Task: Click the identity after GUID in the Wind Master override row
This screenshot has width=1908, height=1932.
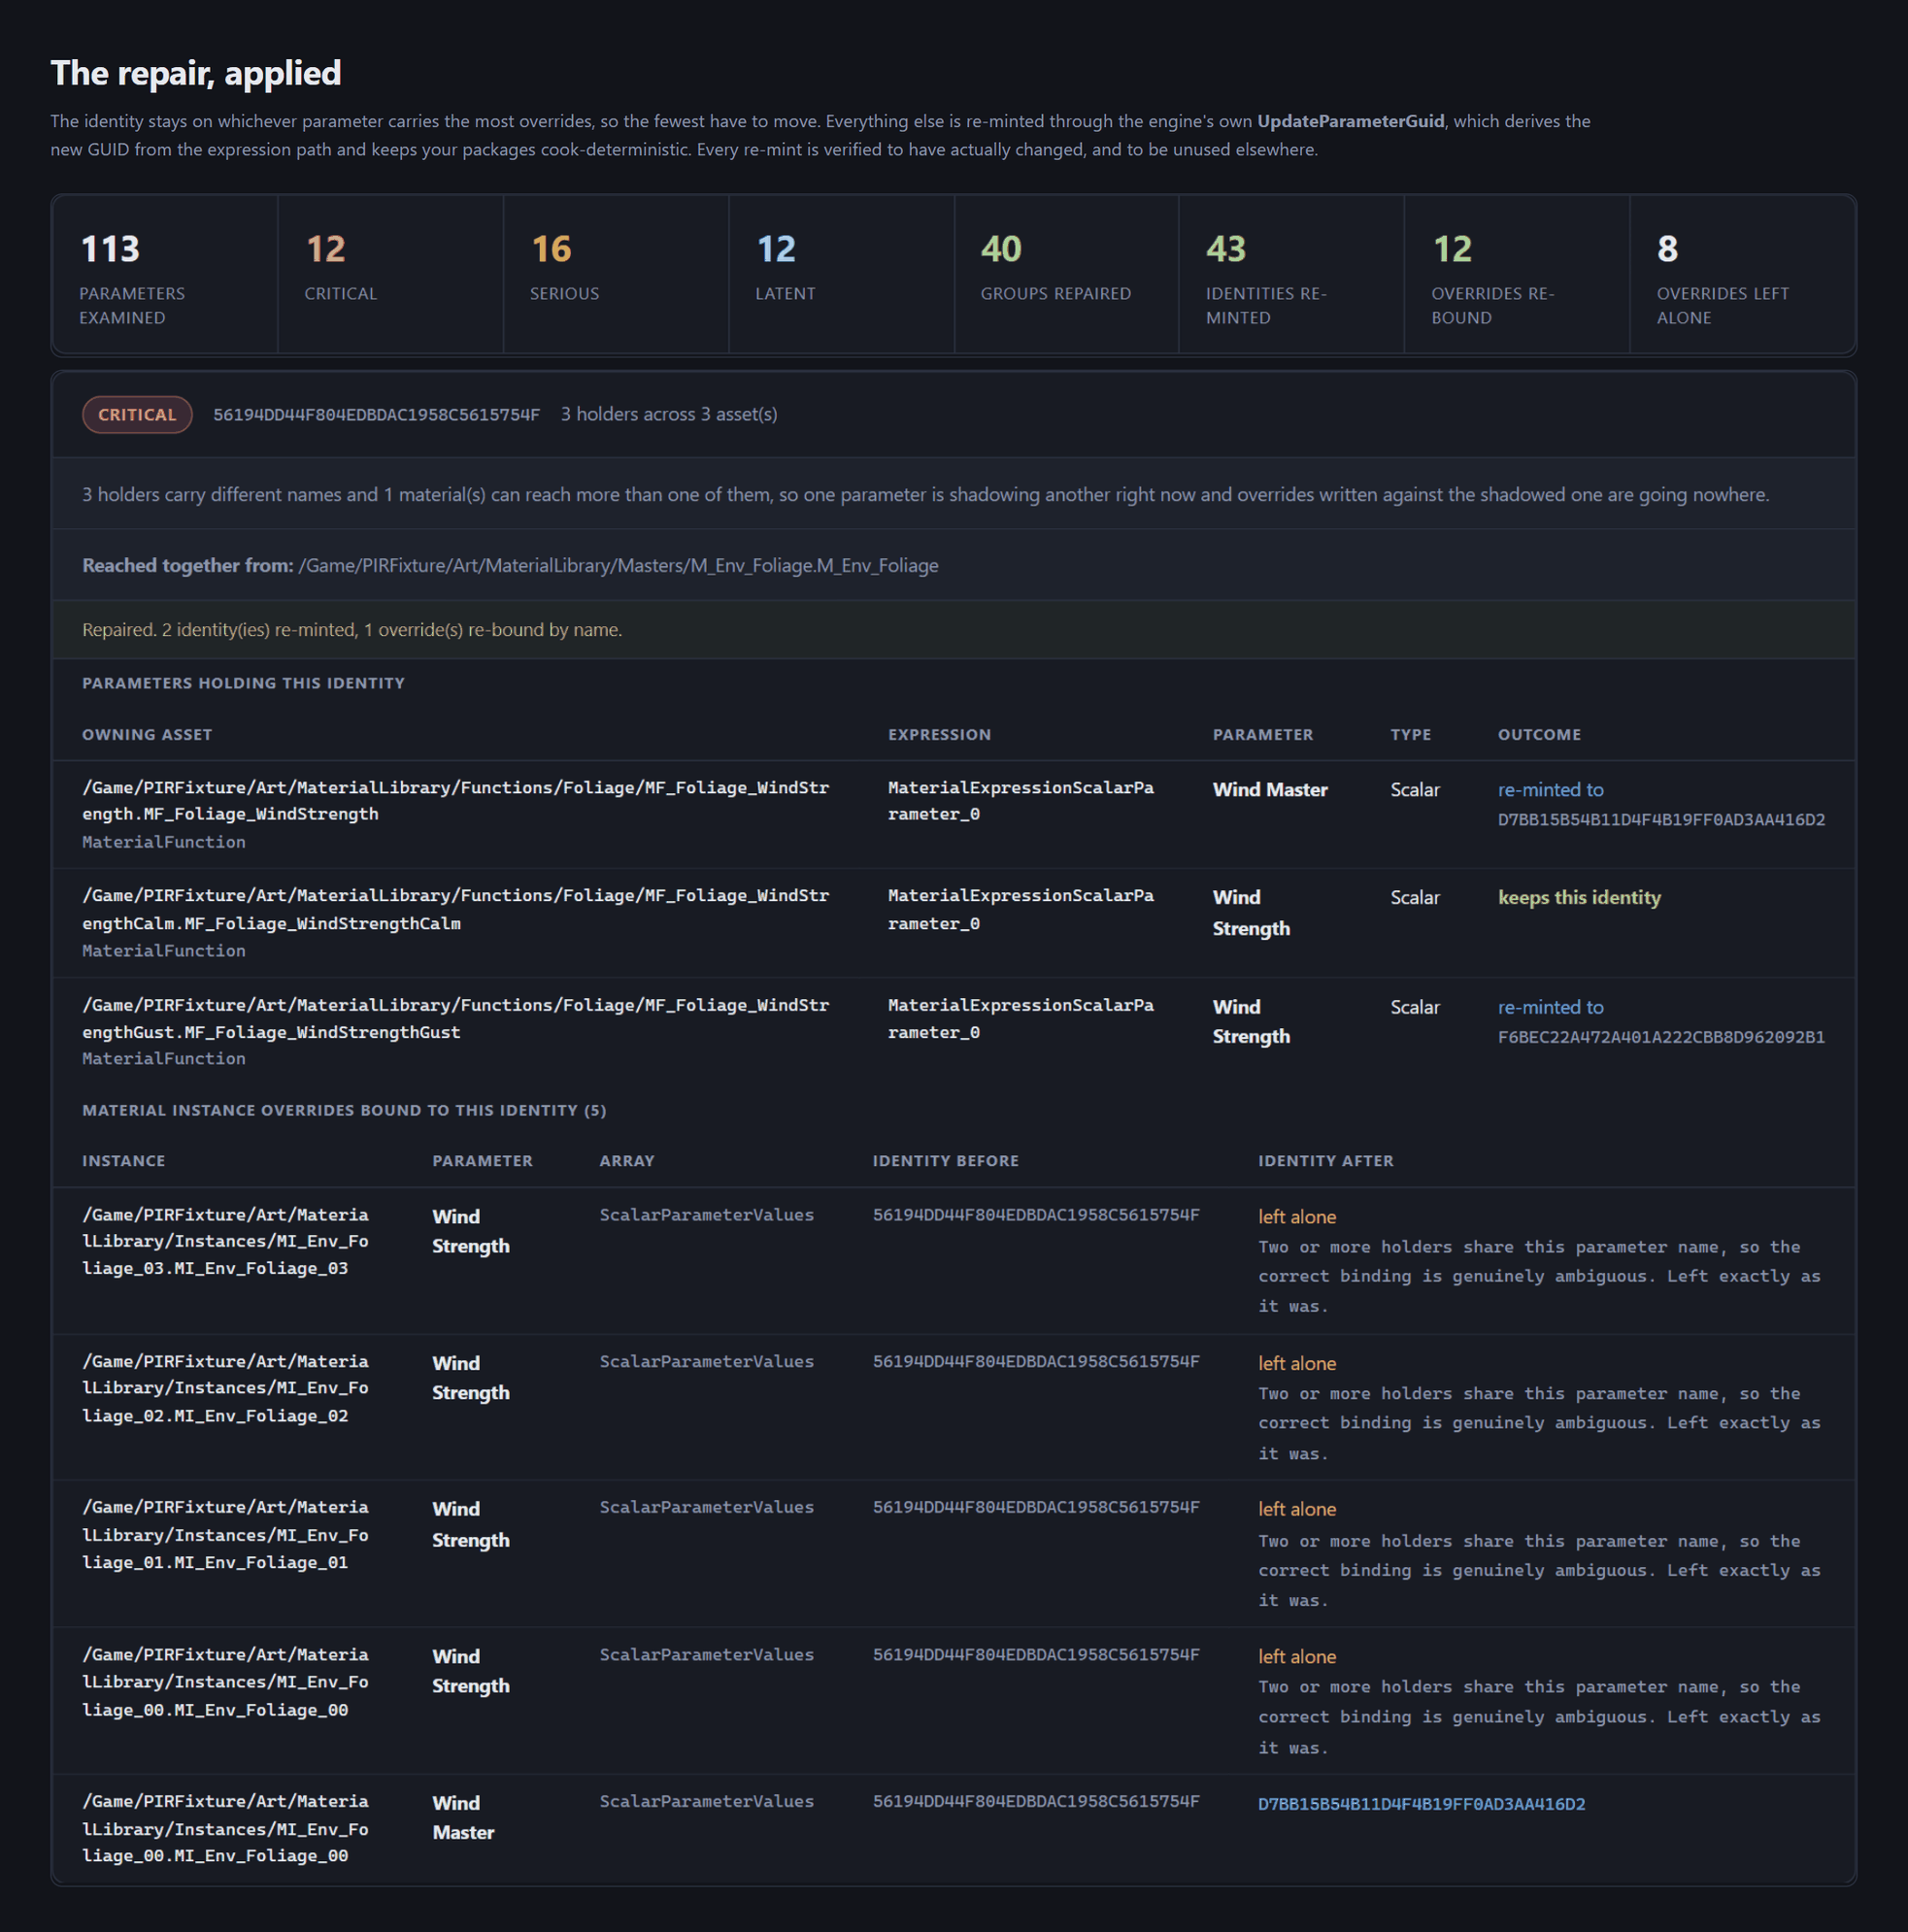Action: tap(1421, 1804)
